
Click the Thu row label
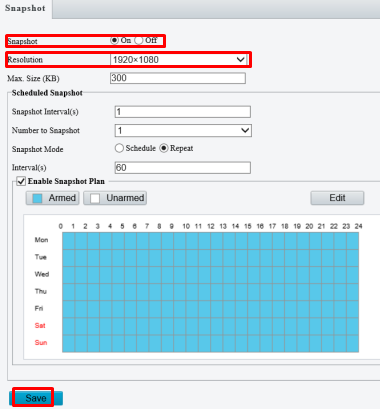[x=41, y=291]
